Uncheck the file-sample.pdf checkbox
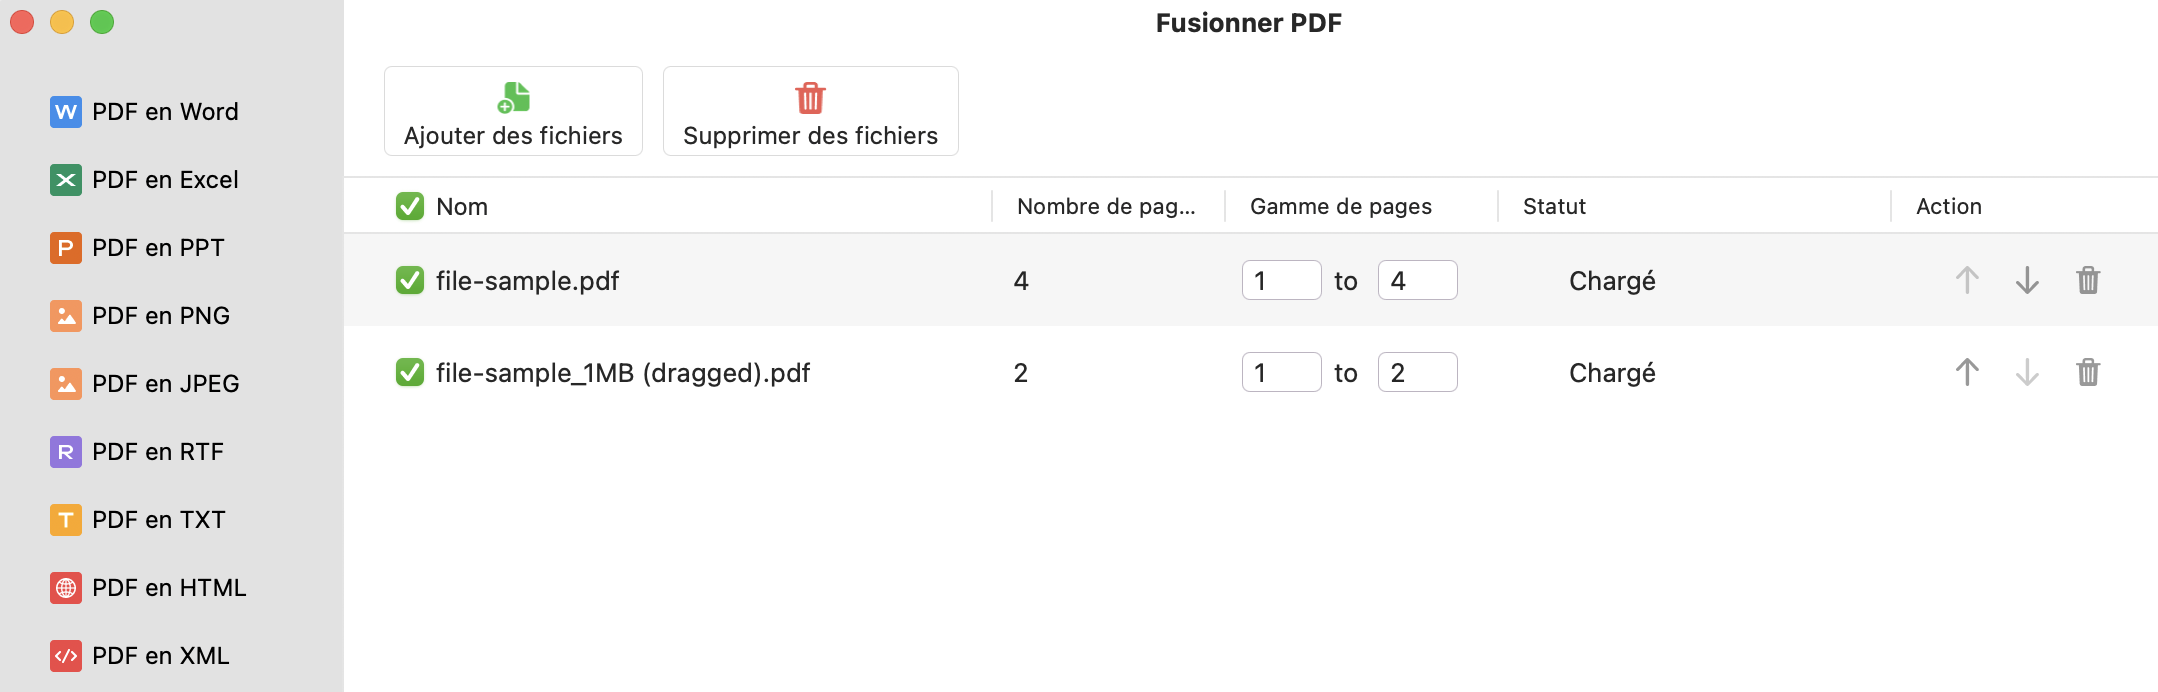 [x=408, y=281]
